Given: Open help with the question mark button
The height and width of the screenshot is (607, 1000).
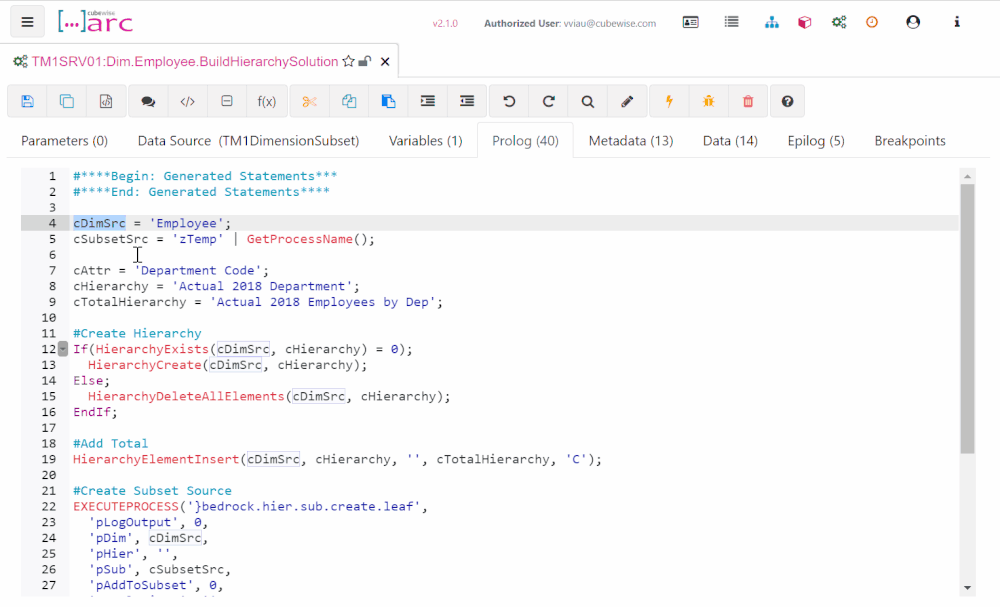Looking at the screenshot, I should point(787,100).
